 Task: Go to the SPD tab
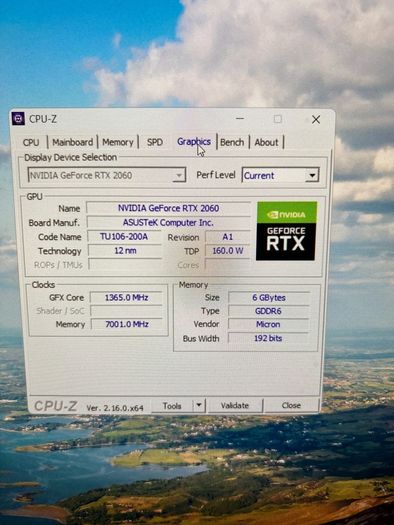(x=155, y=142)
